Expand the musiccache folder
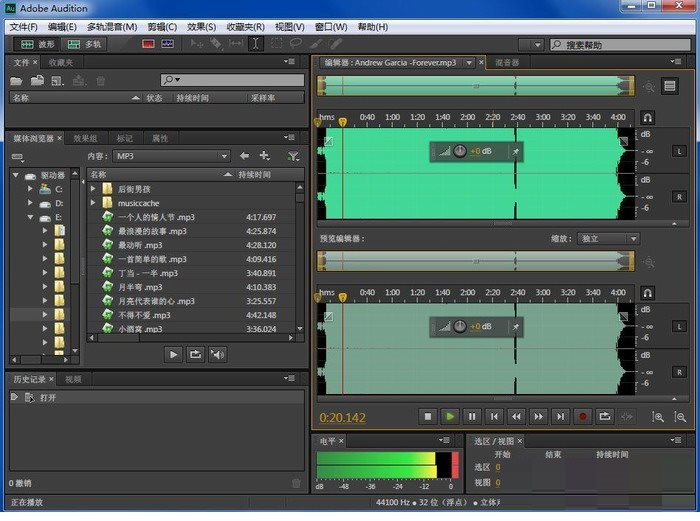This screenshot has height=521, width=700. coord(93,203)
